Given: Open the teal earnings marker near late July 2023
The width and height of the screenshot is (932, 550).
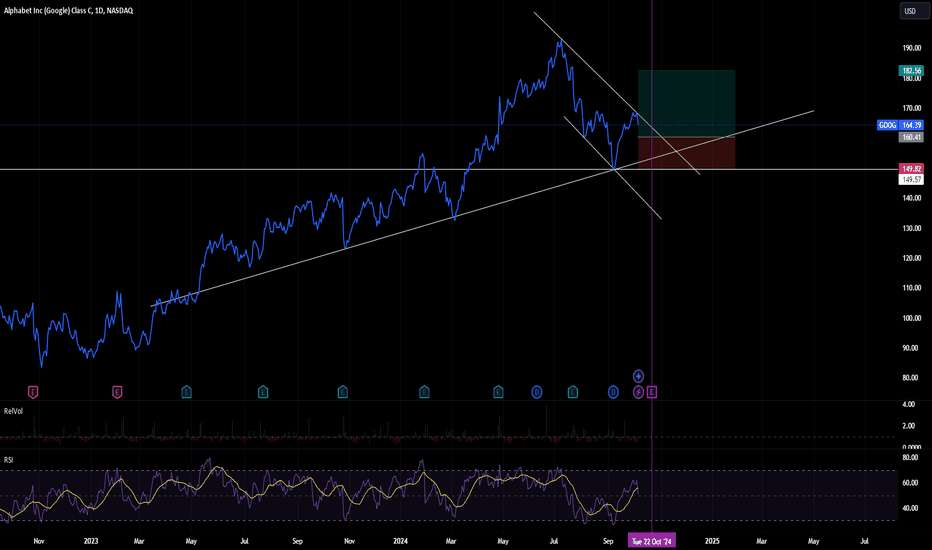Looking at the screenshot, I should coord(263,392).
